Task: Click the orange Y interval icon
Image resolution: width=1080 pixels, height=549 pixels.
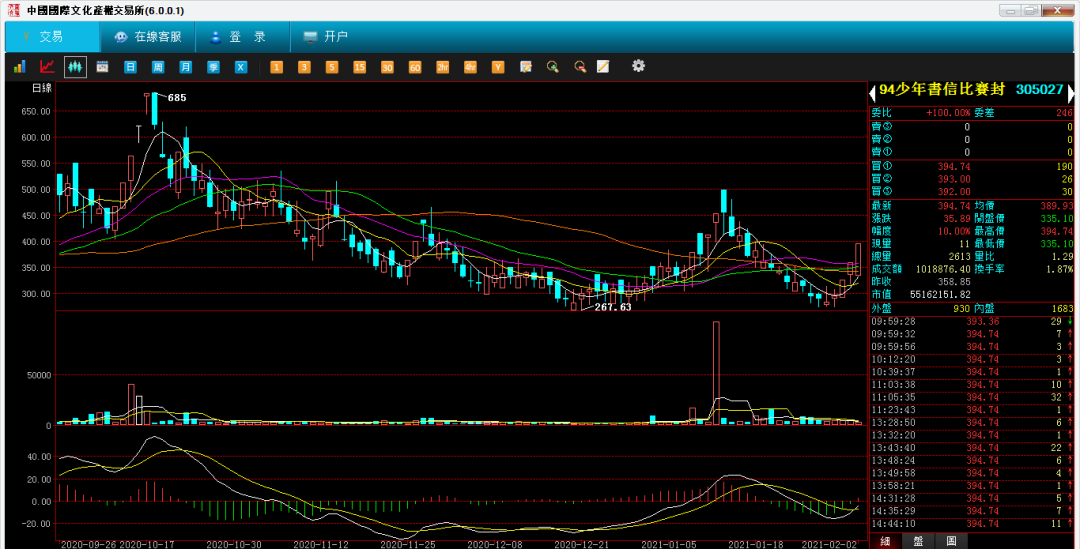Action: click(497, 67)
